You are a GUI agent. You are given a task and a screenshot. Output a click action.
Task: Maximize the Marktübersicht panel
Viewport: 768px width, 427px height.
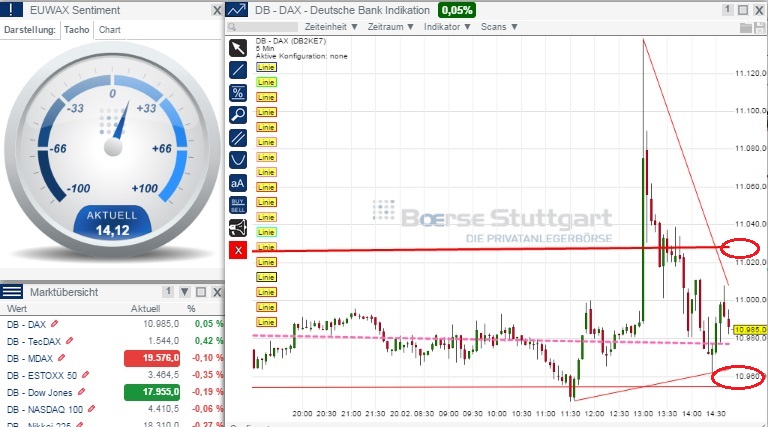click(201, 292)
